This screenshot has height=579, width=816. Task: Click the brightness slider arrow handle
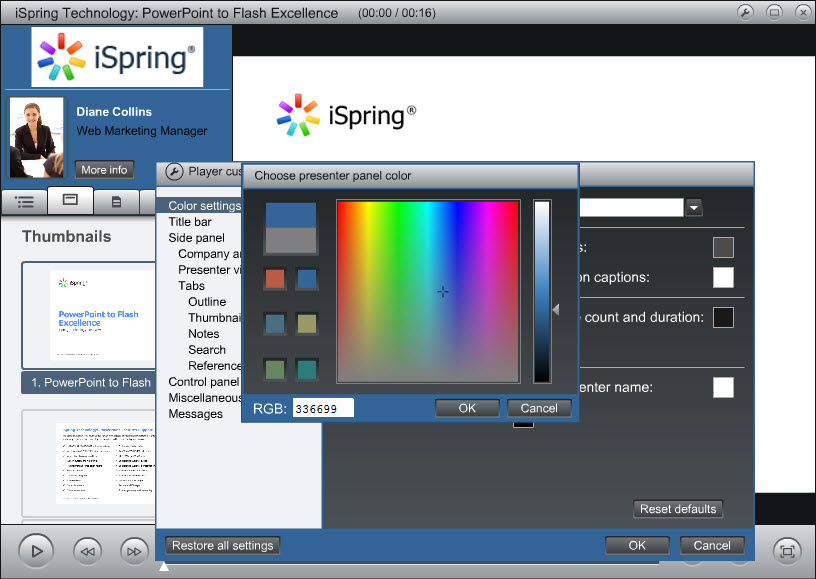pos(556,310)
